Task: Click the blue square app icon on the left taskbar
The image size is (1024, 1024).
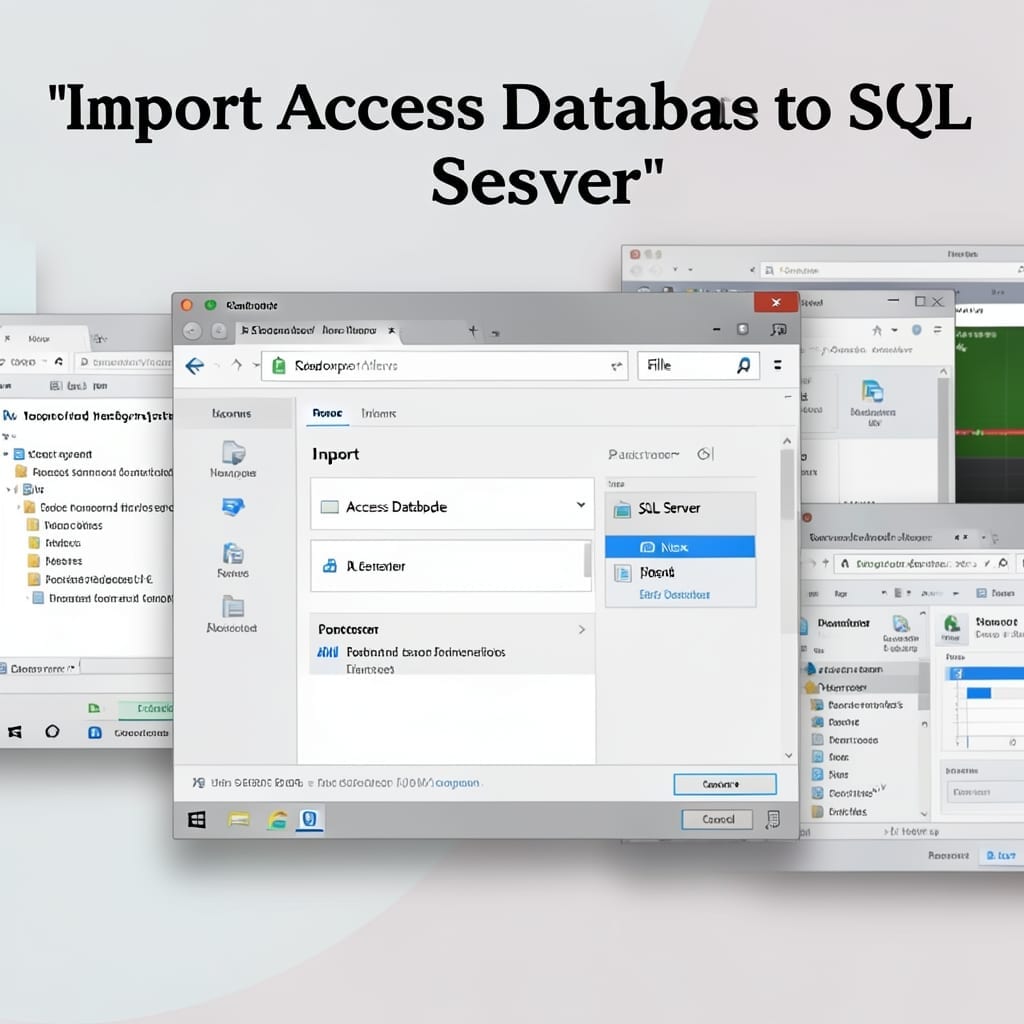Action: (x=95, y=733)
